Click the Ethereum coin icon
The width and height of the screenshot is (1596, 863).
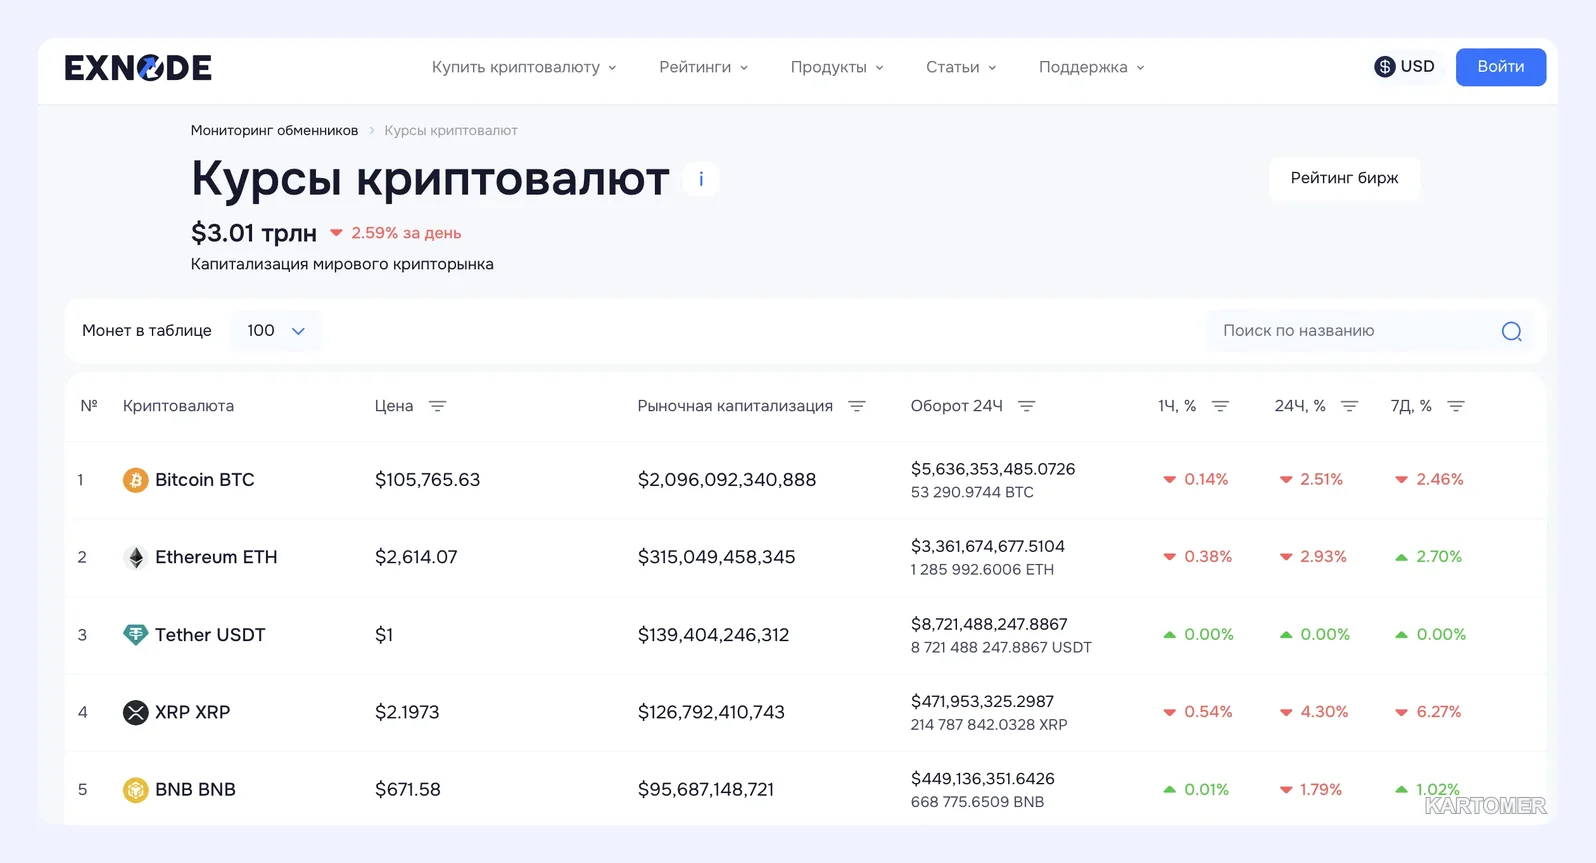[135, 557]
